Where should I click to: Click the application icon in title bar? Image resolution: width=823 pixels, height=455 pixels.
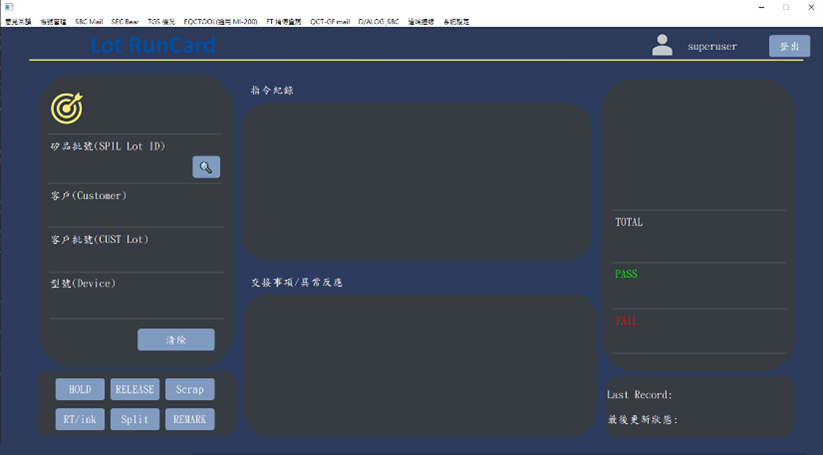pyautogui.click(x=9, y=7)
